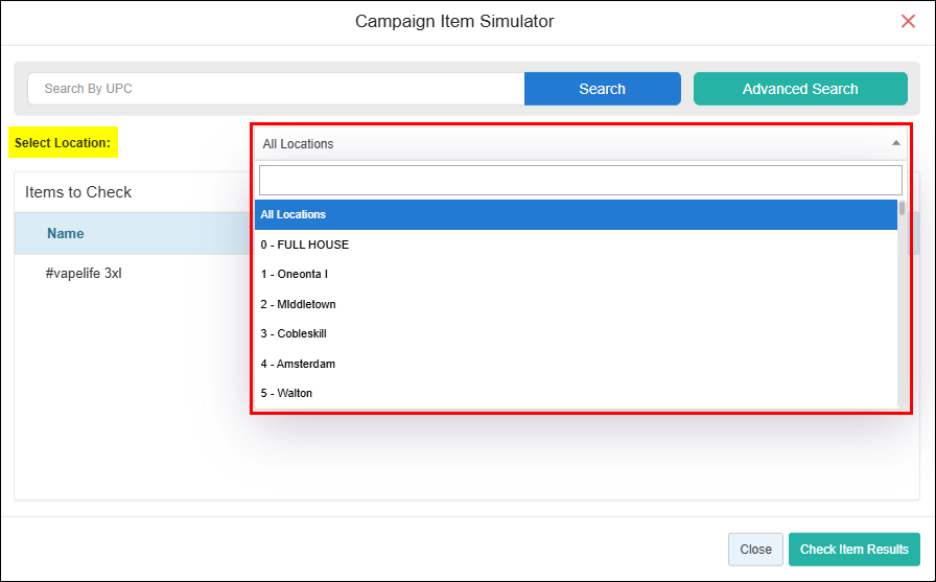Click the location list scrollbar

click(x=902, y=300)
